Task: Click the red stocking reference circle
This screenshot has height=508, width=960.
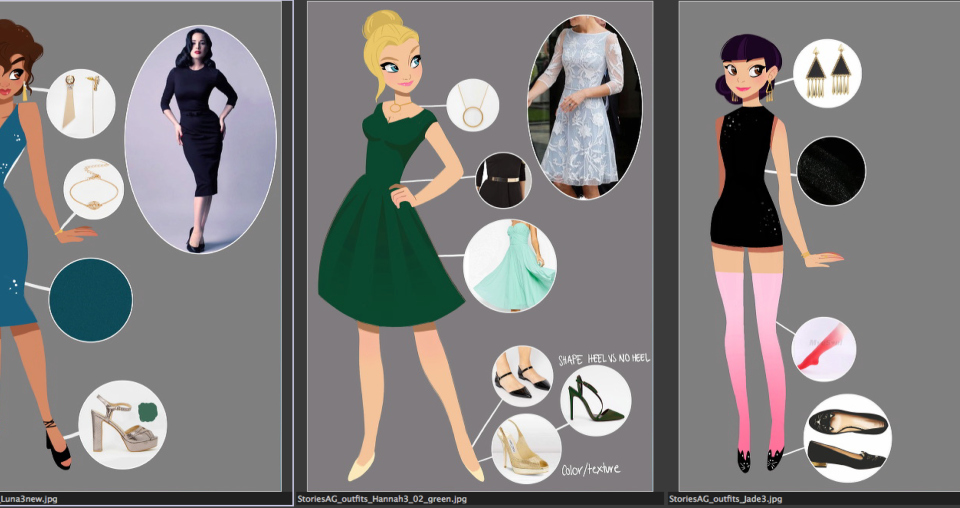Action: click(x=824, y=349)
